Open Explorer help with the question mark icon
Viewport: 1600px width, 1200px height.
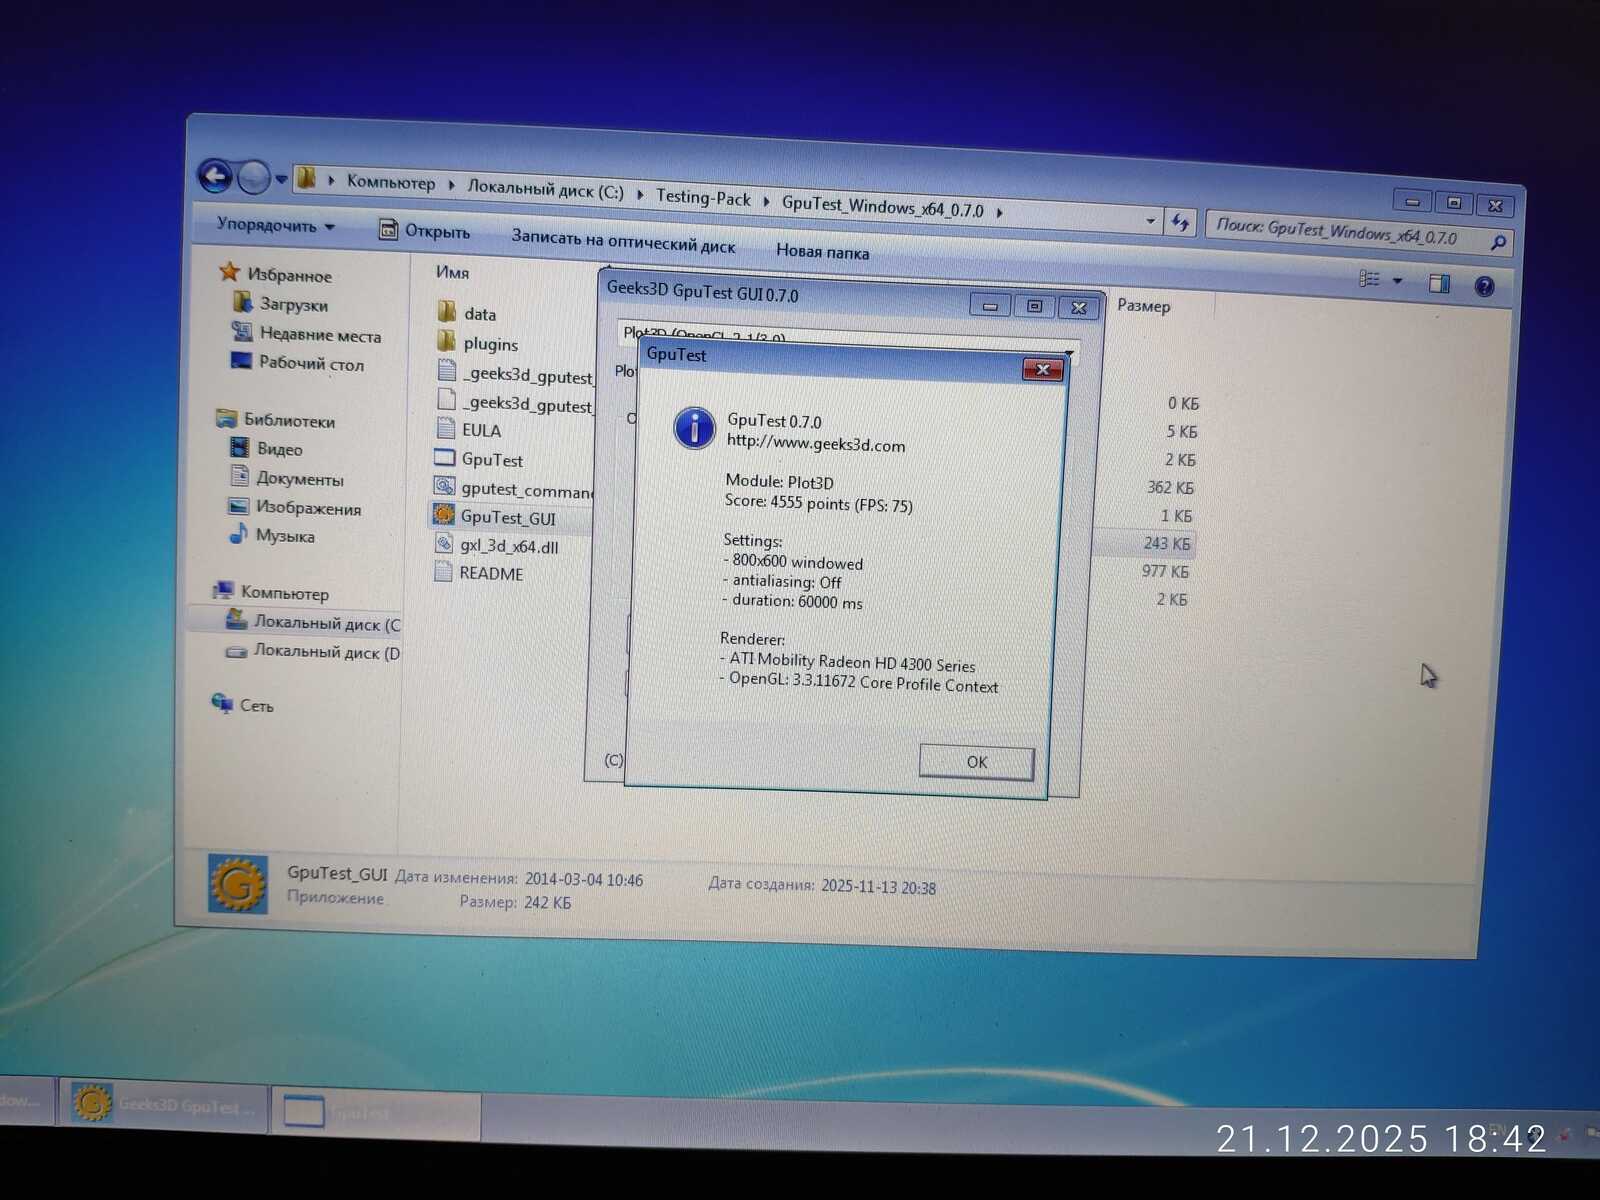pyautogui.click(x=1485, y=287)
